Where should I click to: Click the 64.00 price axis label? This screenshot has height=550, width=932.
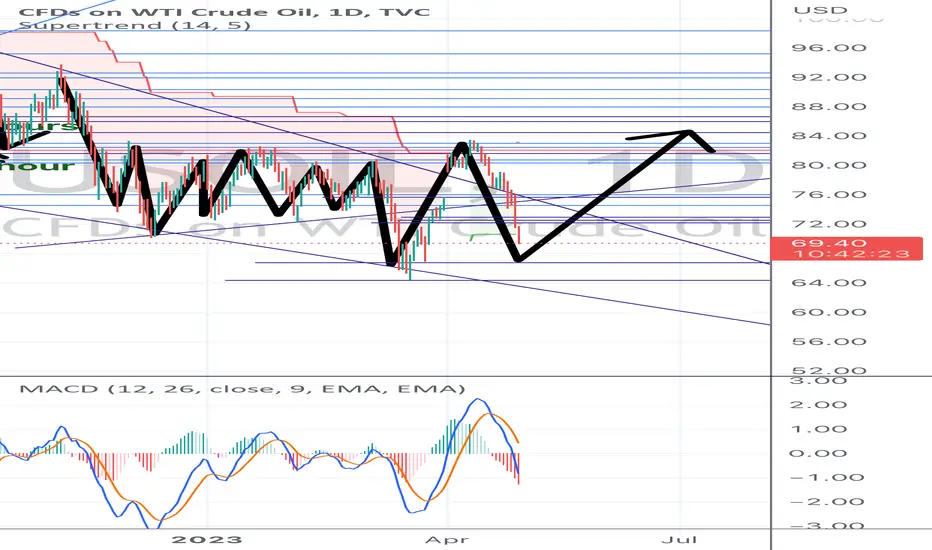pos(829,282)
